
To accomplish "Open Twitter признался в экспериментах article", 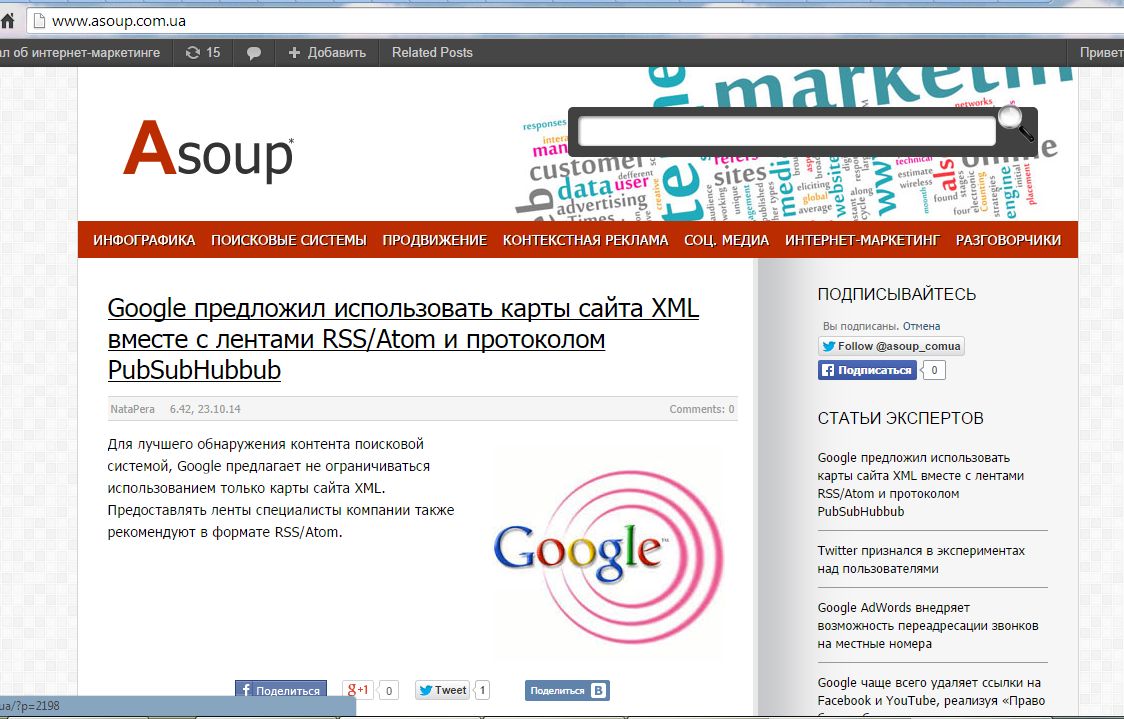I will coord(921,560).
